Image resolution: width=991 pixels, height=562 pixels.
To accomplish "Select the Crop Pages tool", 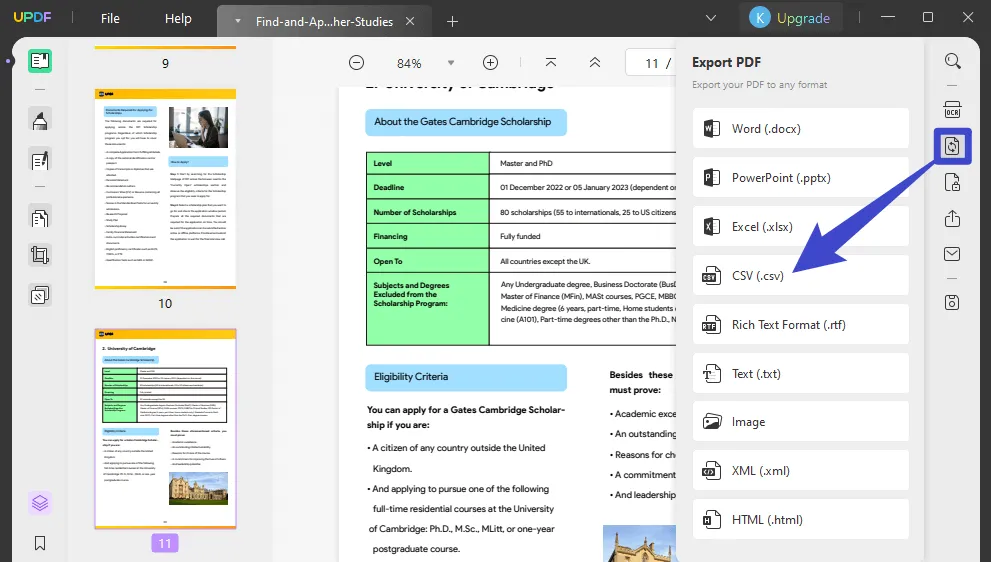I will click(x=40, y=255).
